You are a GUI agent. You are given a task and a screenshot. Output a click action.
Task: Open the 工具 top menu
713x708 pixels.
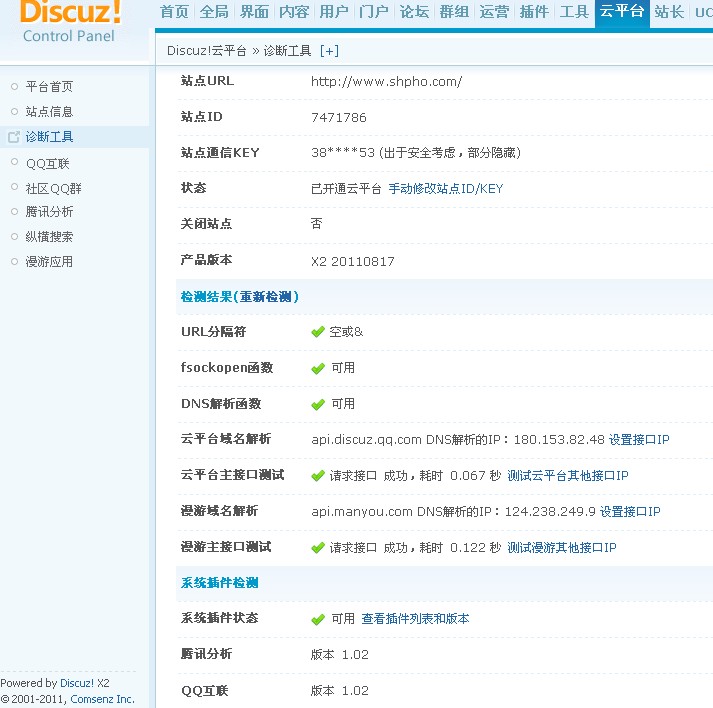(x=574, y=11)
